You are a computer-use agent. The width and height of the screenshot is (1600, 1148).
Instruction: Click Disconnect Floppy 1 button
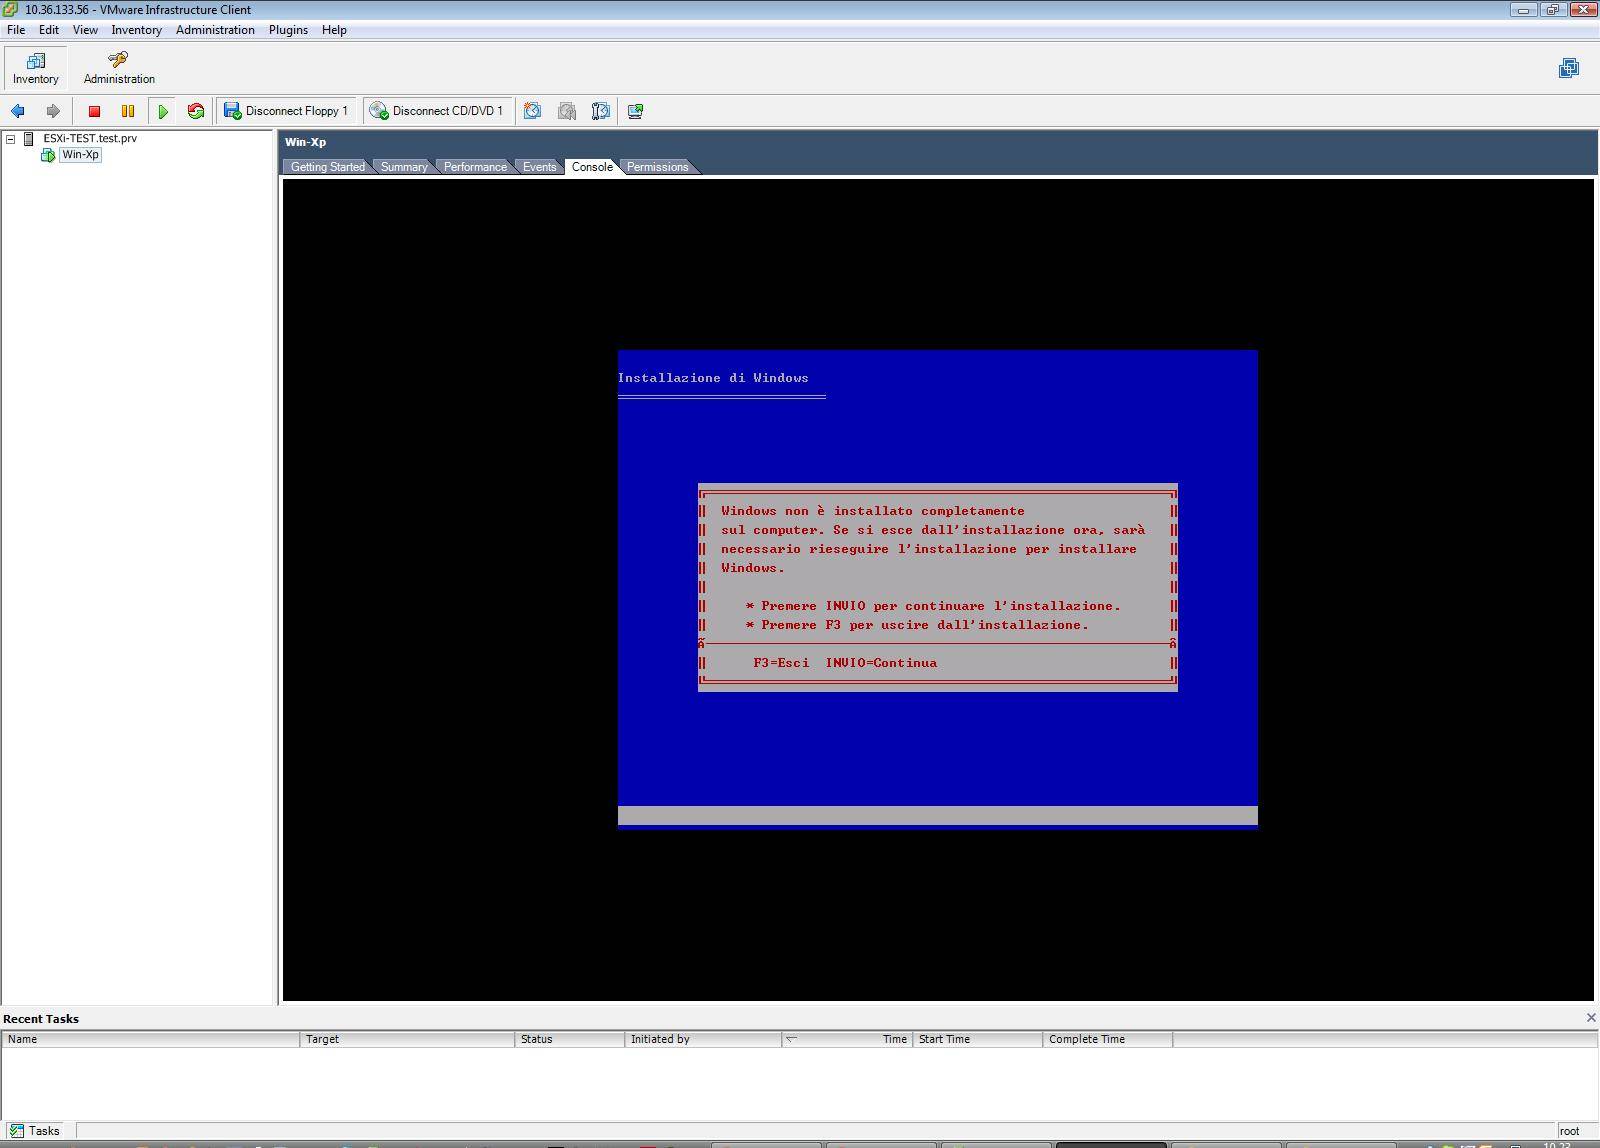coord(287,111)
